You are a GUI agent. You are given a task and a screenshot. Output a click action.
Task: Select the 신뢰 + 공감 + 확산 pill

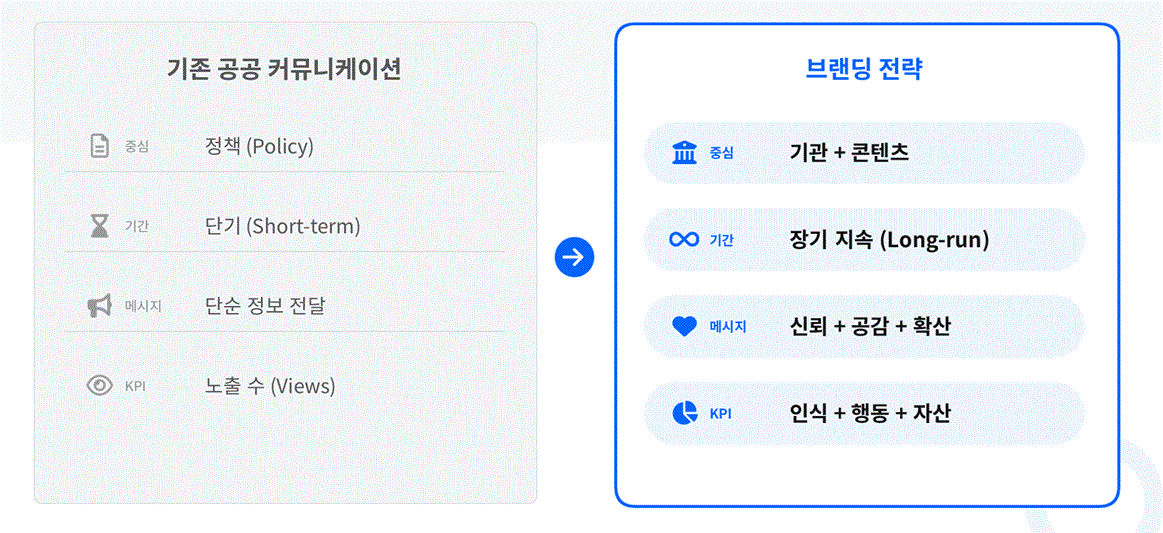[864, 326]
